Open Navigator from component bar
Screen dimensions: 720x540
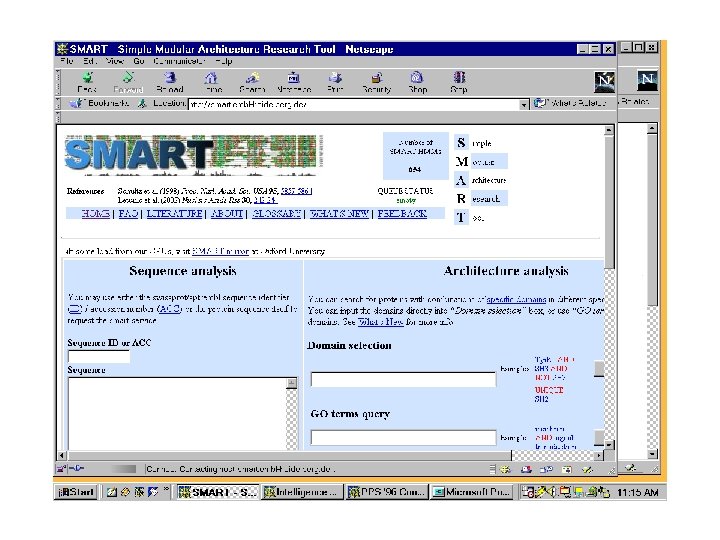[505, 469]
